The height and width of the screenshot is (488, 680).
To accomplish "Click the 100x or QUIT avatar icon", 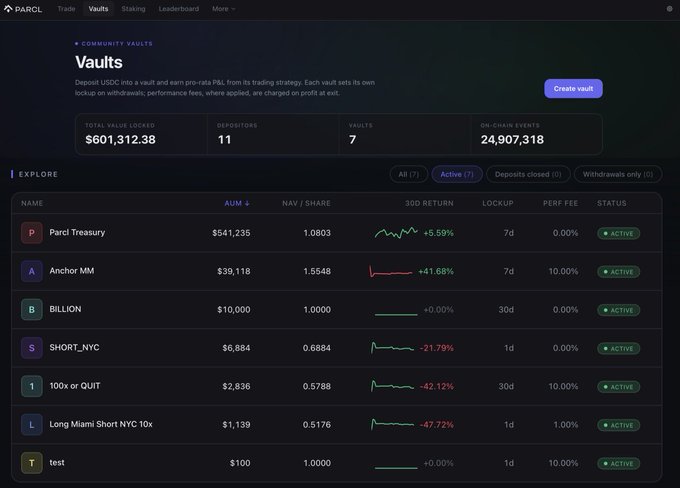I will [32, 386].
